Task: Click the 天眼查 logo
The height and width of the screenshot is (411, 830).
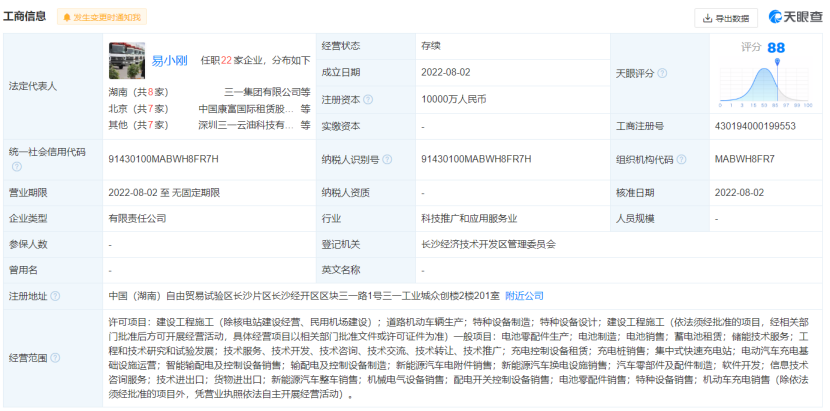Action: tap(796, 17)
